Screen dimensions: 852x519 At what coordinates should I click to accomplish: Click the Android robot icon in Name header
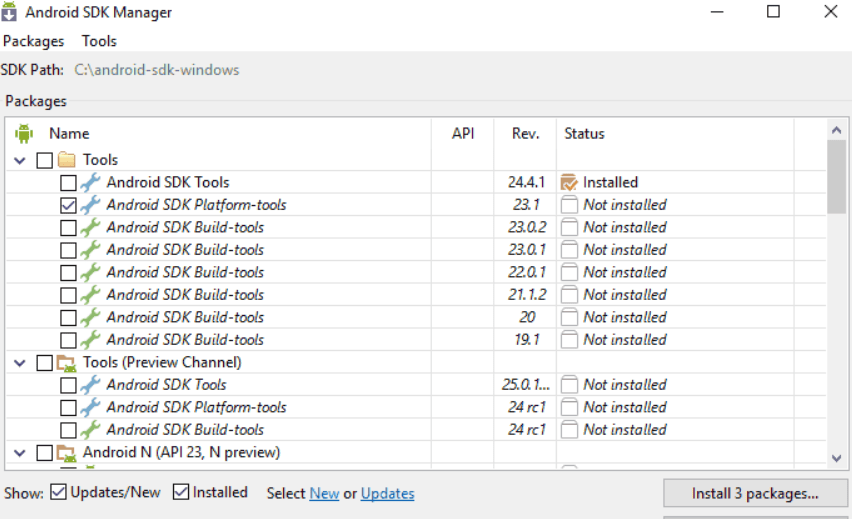[x=24, y=133]
